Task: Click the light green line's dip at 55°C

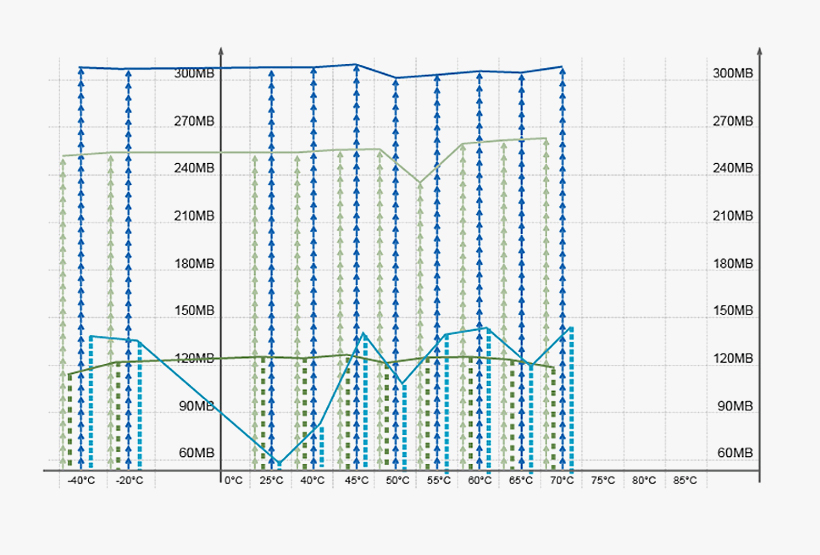Action: point(419,183)
